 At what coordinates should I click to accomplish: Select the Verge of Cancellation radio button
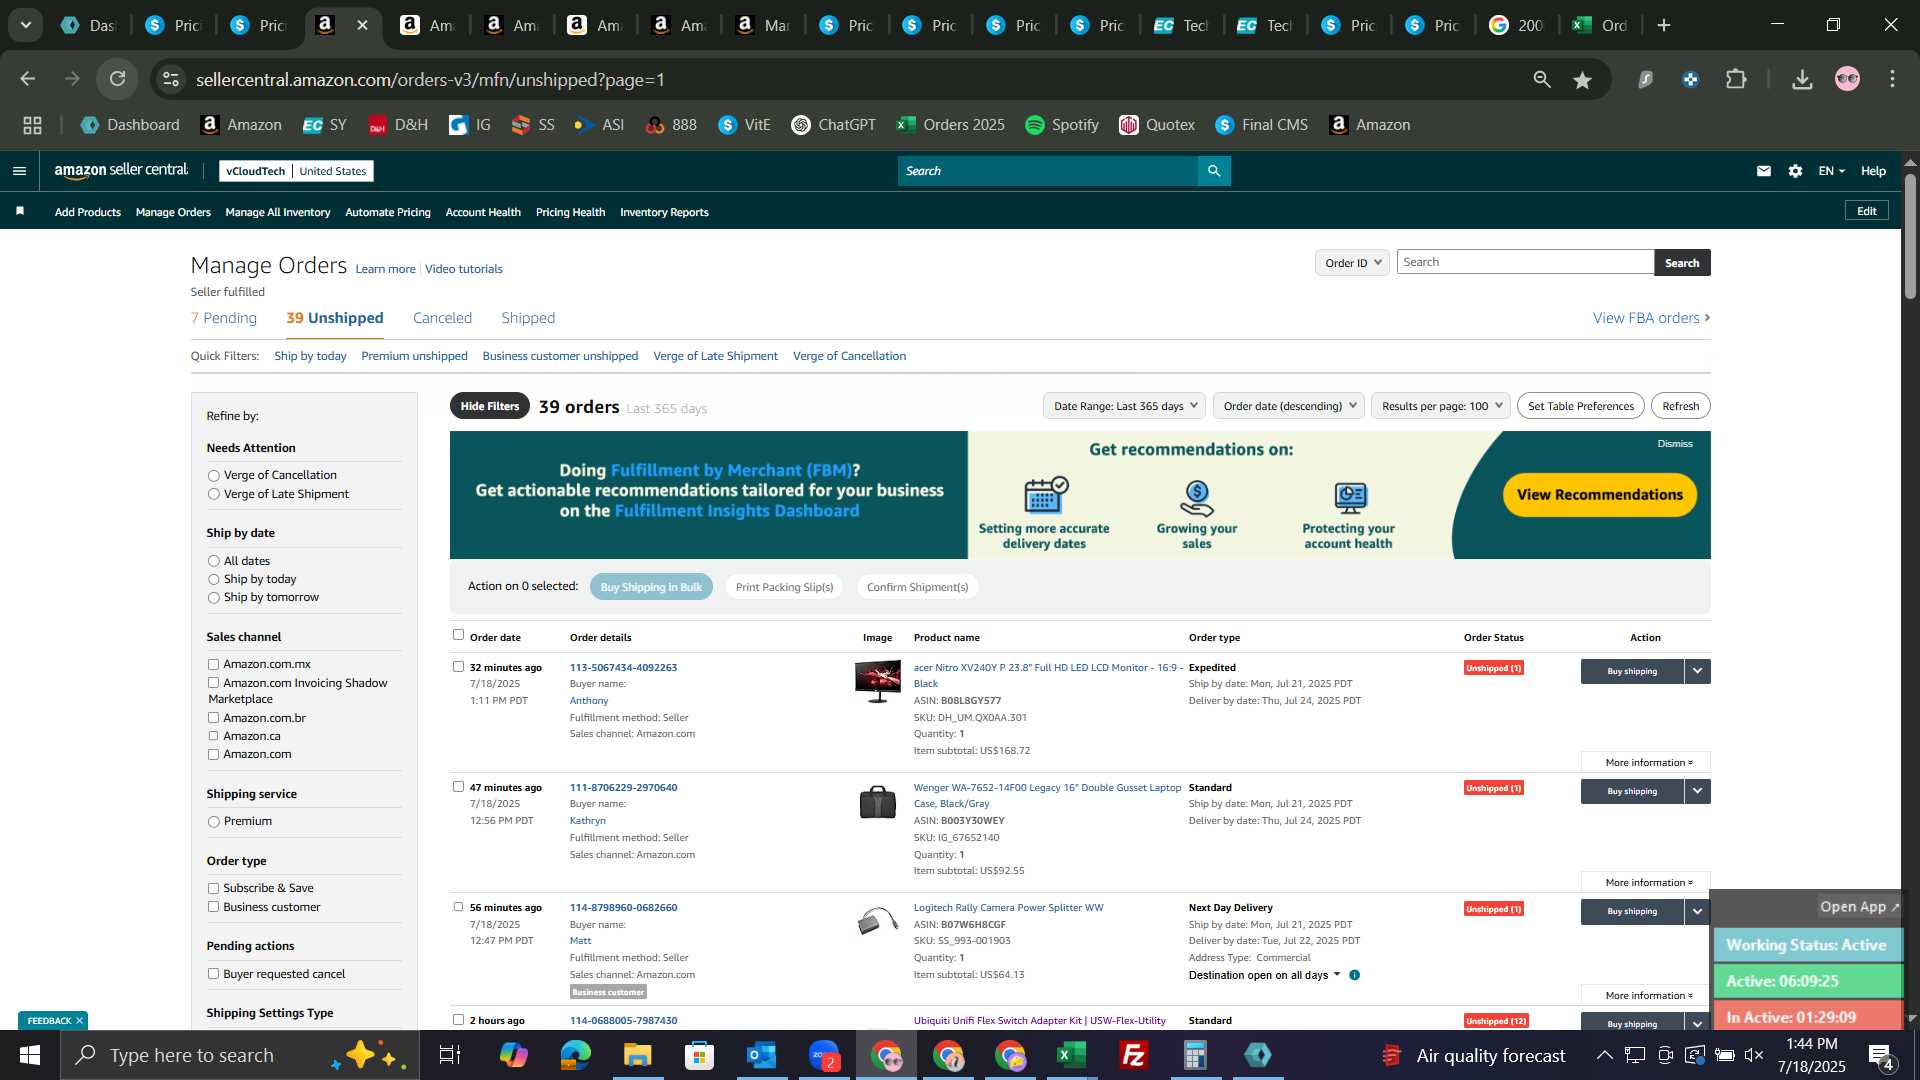click(213, 476)
